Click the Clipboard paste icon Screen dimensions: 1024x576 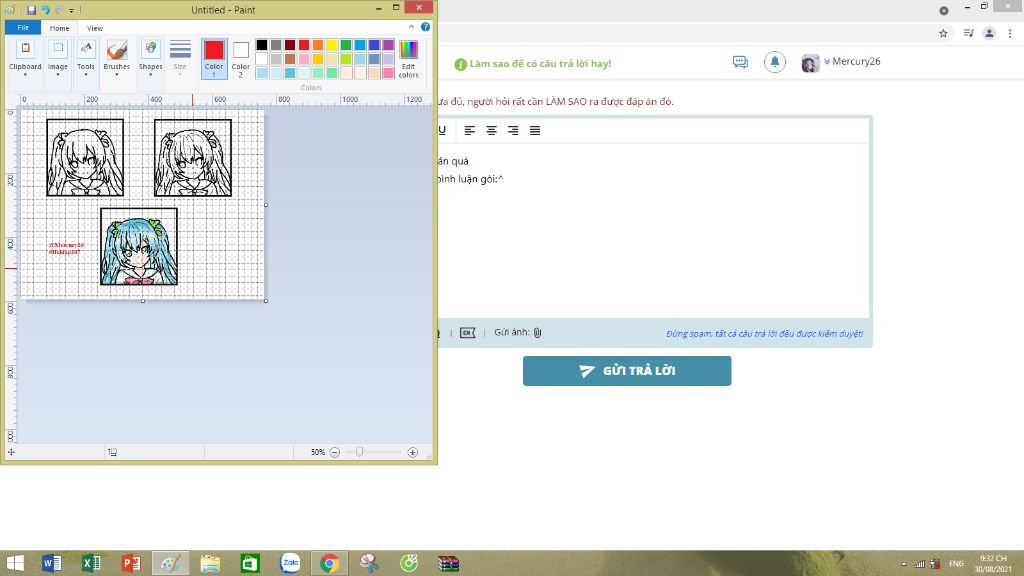[x=25, y=48]
